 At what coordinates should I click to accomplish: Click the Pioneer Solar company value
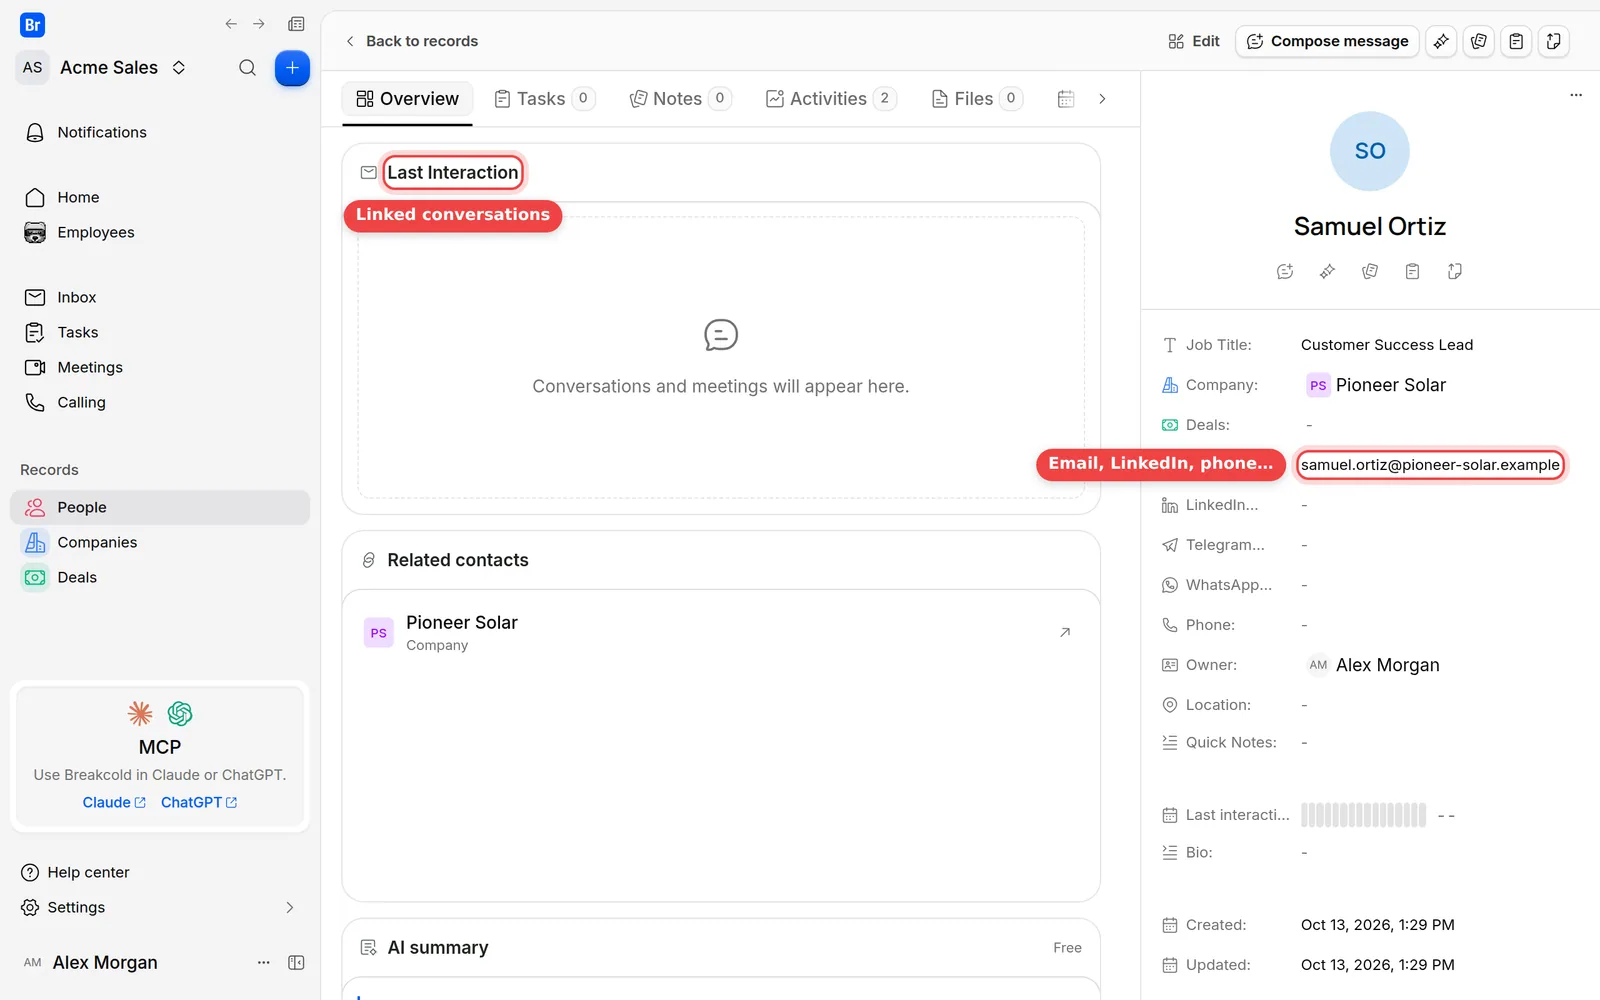[x=1376, y=385]
